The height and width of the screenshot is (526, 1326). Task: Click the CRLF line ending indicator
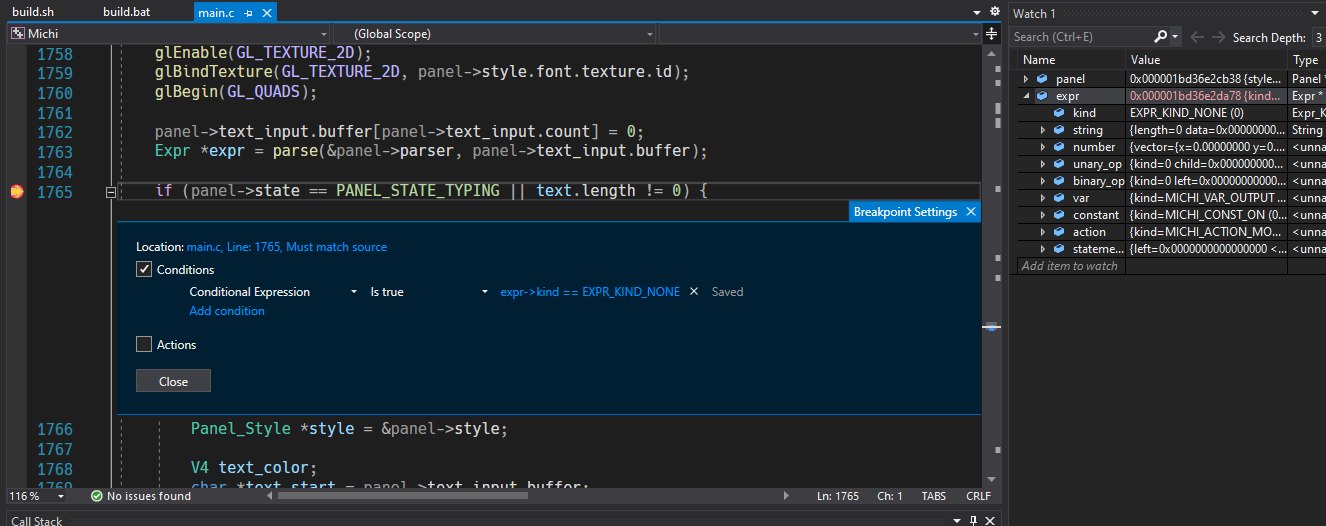point(978,496)
